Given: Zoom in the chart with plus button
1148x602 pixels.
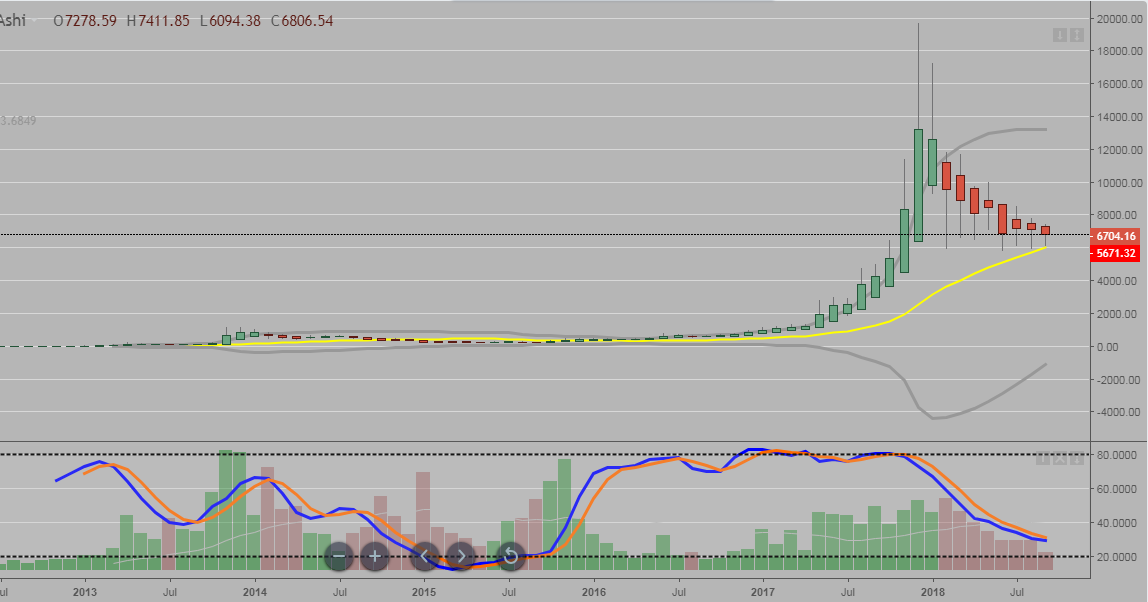Looking at the screenshot, I should tap(374, 557).
